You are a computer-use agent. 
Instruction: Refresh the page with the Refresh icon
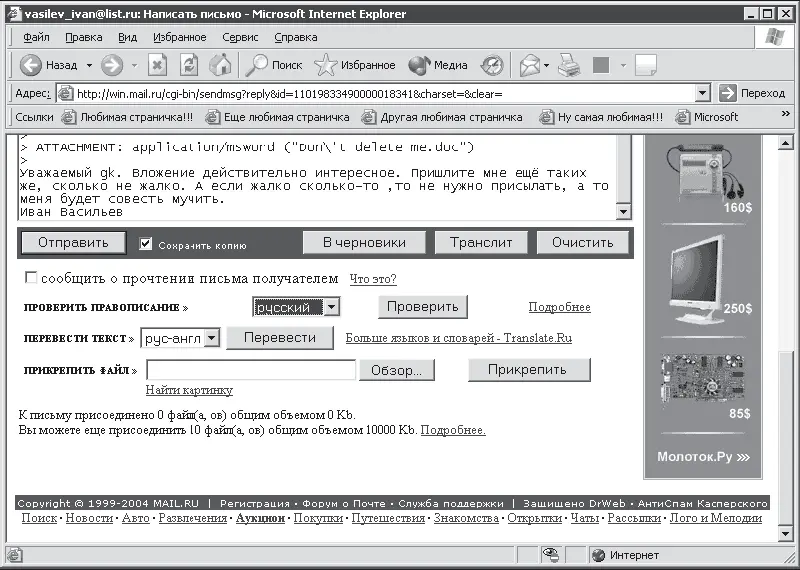tap(189, 65)
